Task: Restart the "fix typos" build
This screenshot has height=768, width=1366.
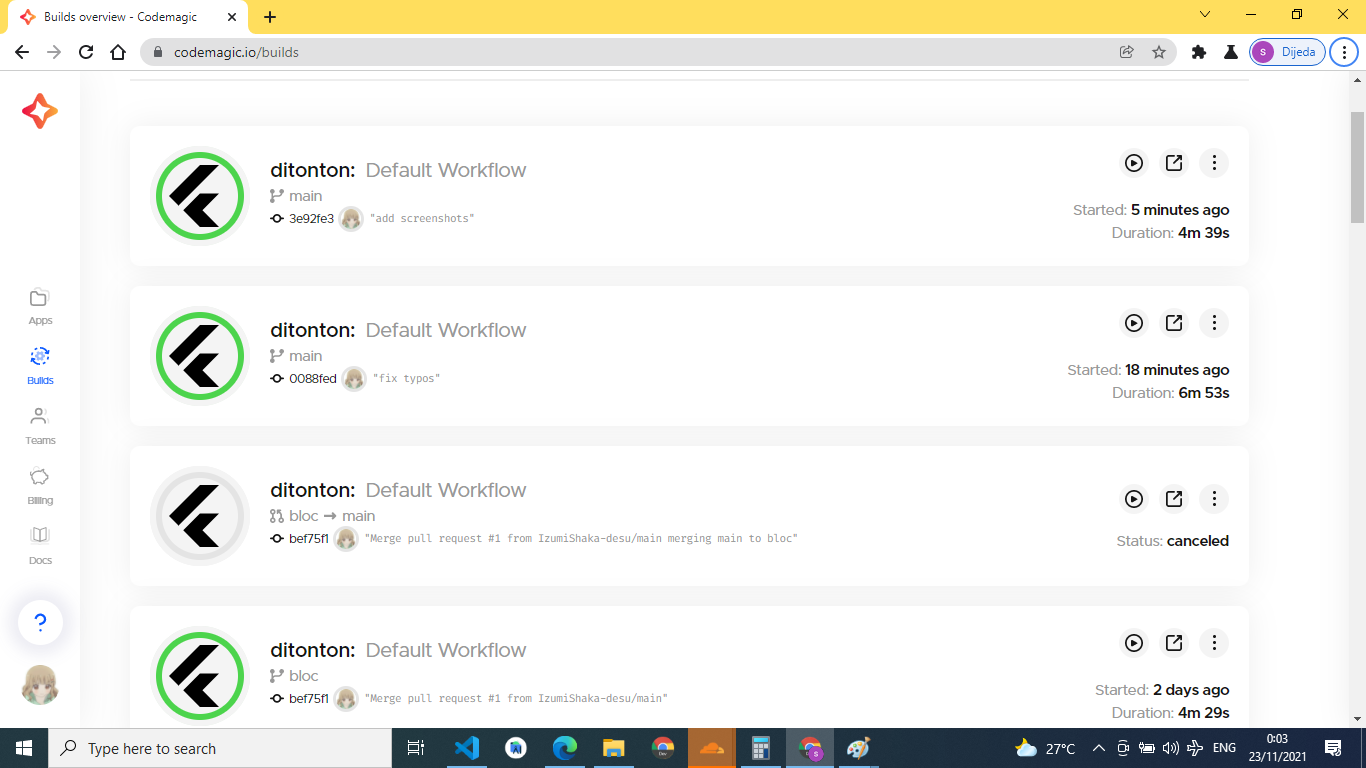Action: (x=1134, y=323)
